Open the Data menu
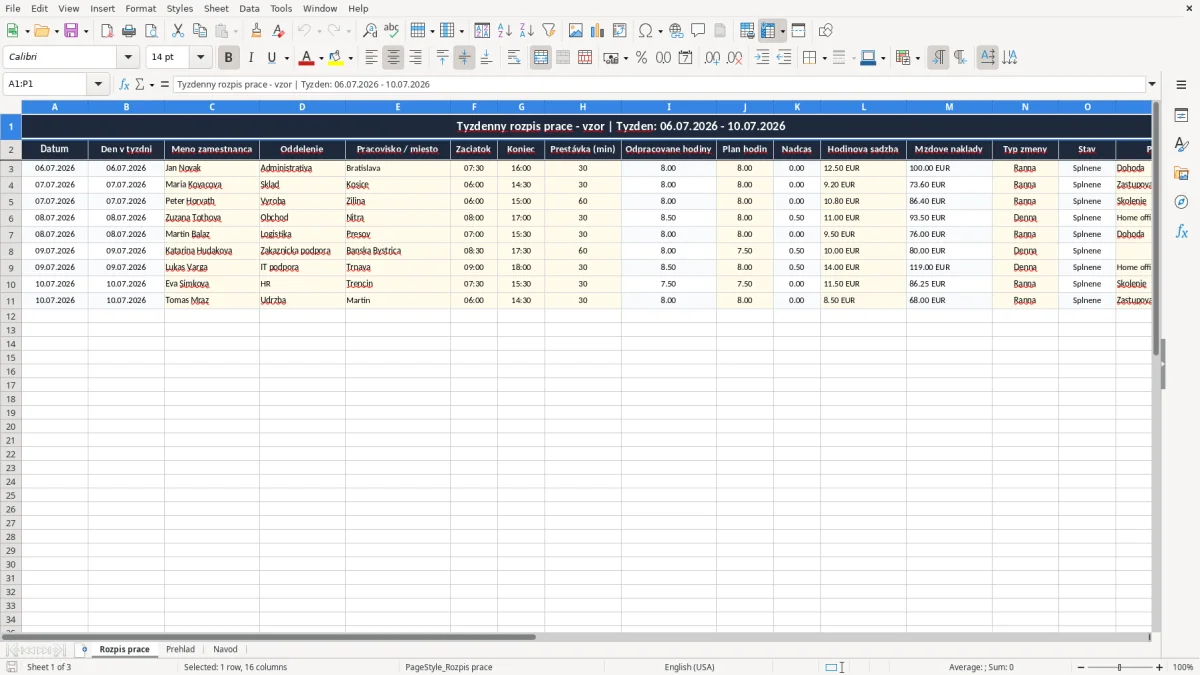Screen dimensions: 1200x675 (x=249, y=8)
